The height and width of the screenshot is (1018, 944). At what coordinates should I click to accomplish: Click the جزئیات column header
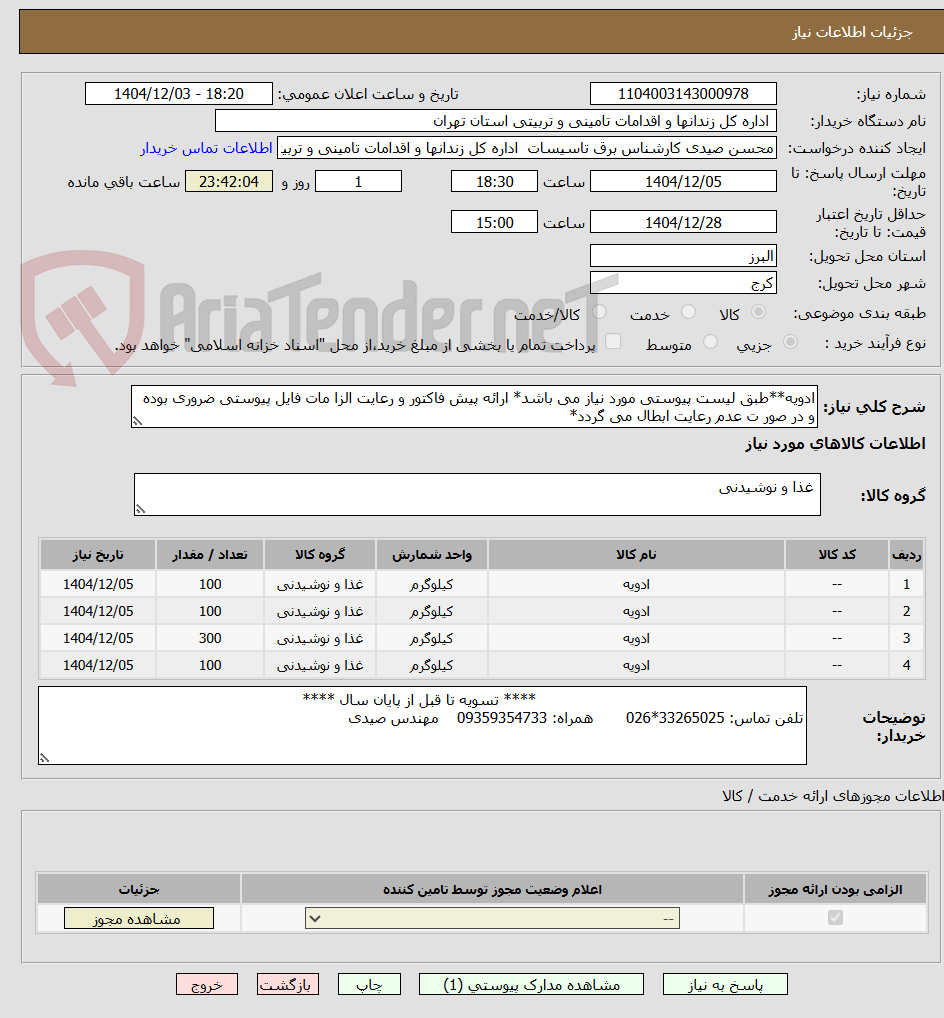click(x=139, y=889)
